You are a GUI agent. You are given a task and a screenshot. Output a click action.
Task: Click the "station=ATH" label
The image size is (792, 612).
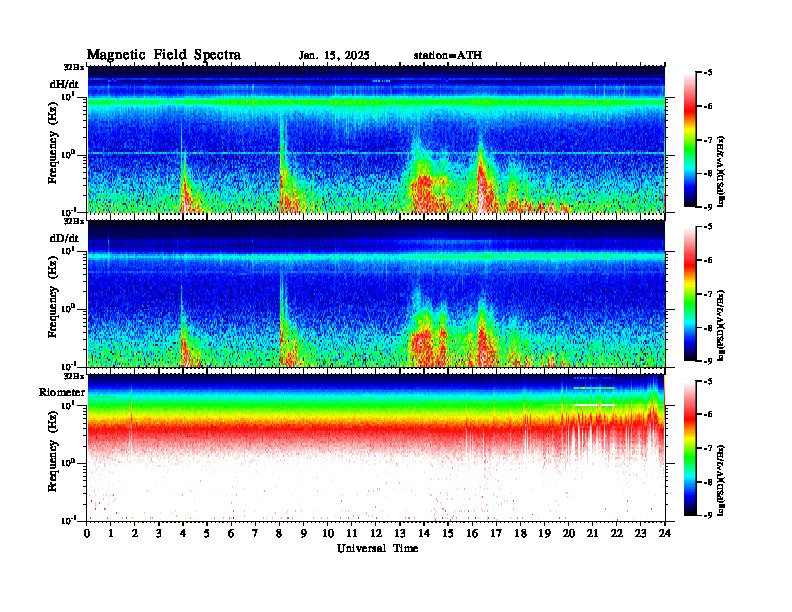coord(448,56)
